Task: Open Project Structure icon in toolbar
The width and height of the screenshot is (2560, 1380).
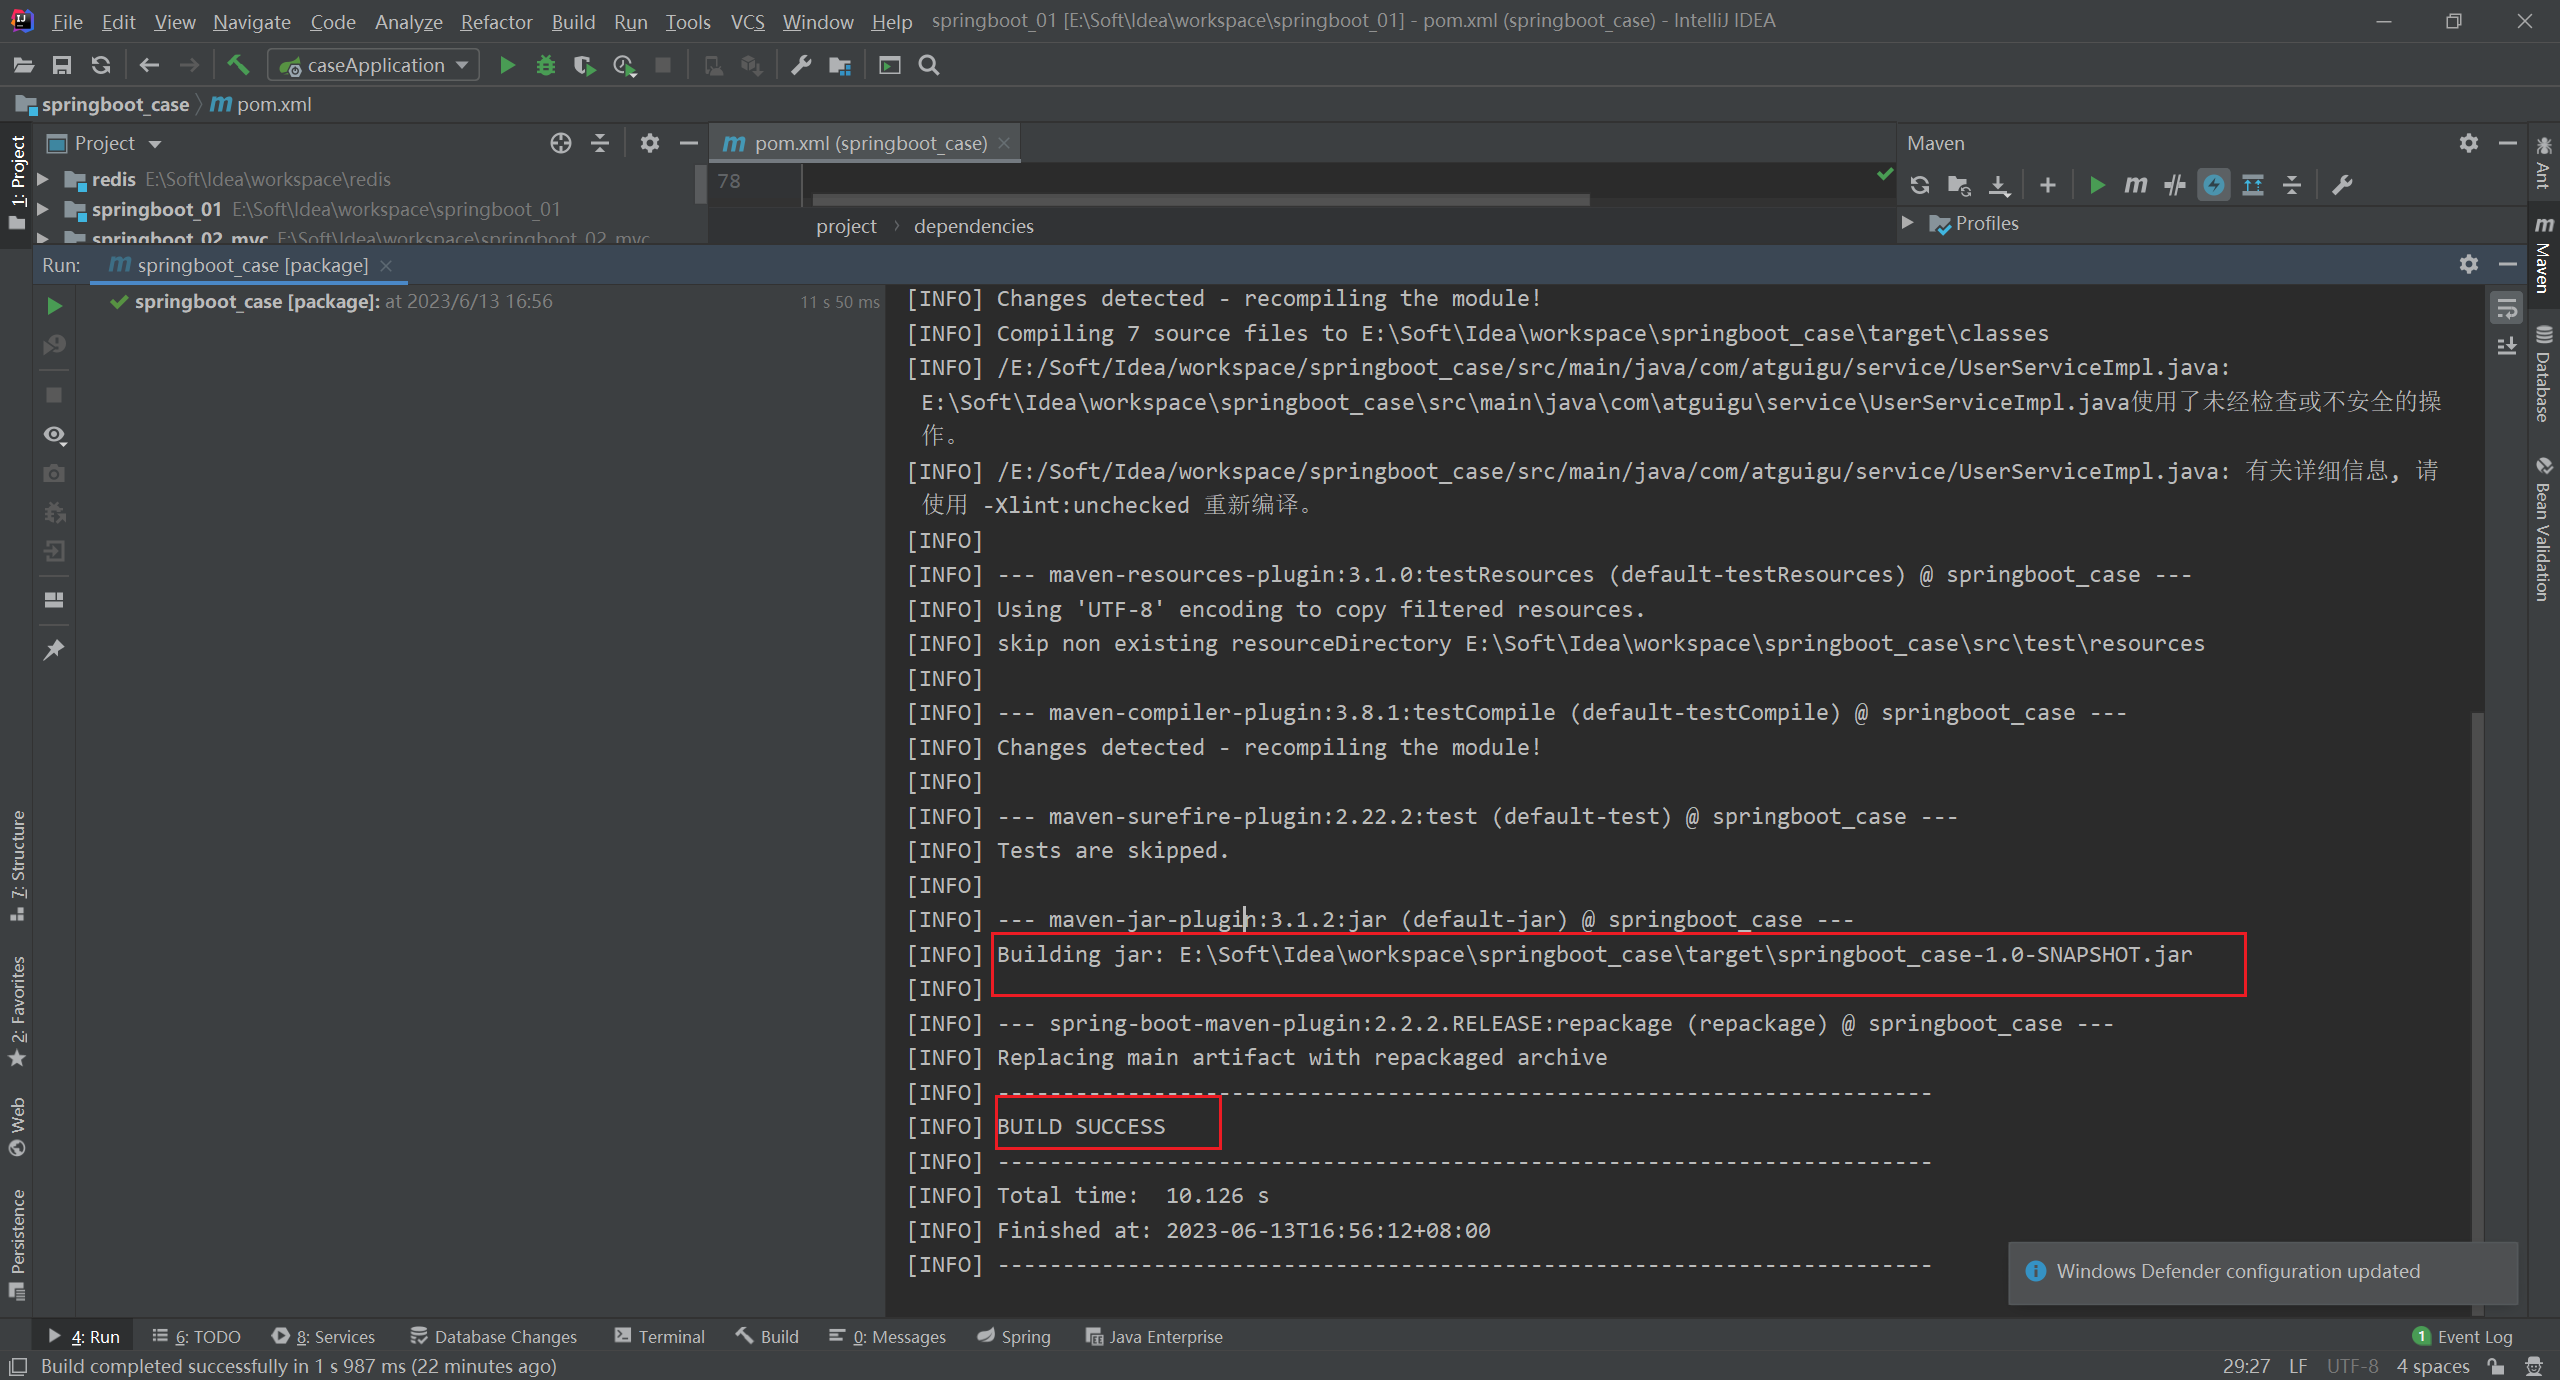Action: pos(840,65)
